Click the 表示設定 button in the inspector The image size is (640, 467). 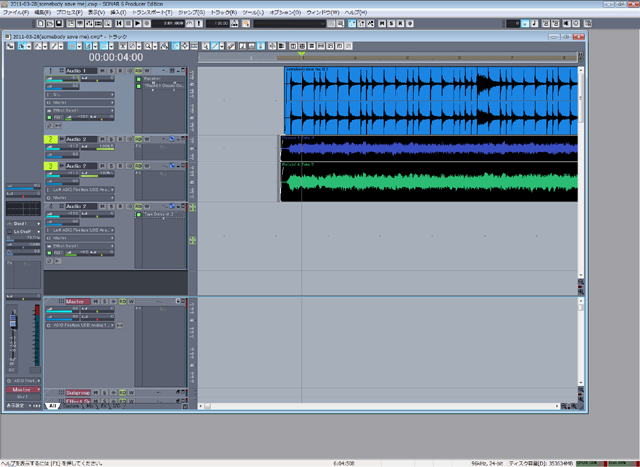[17, 406]
